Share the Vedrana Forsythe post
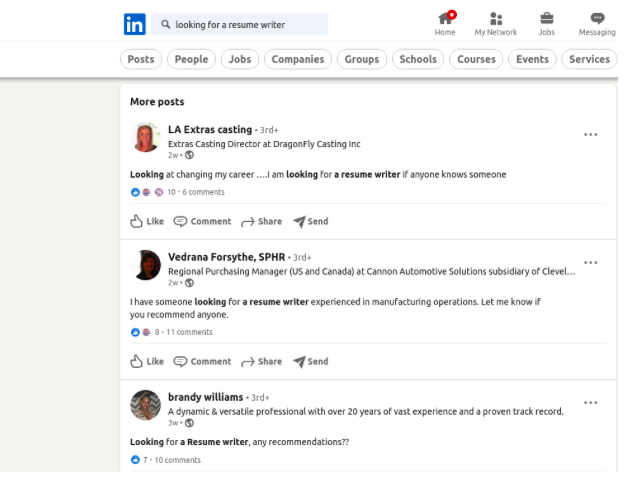Image resolution: width=627 pixels, height=477 pixels. pyautogui.click(x=261, y=361)
